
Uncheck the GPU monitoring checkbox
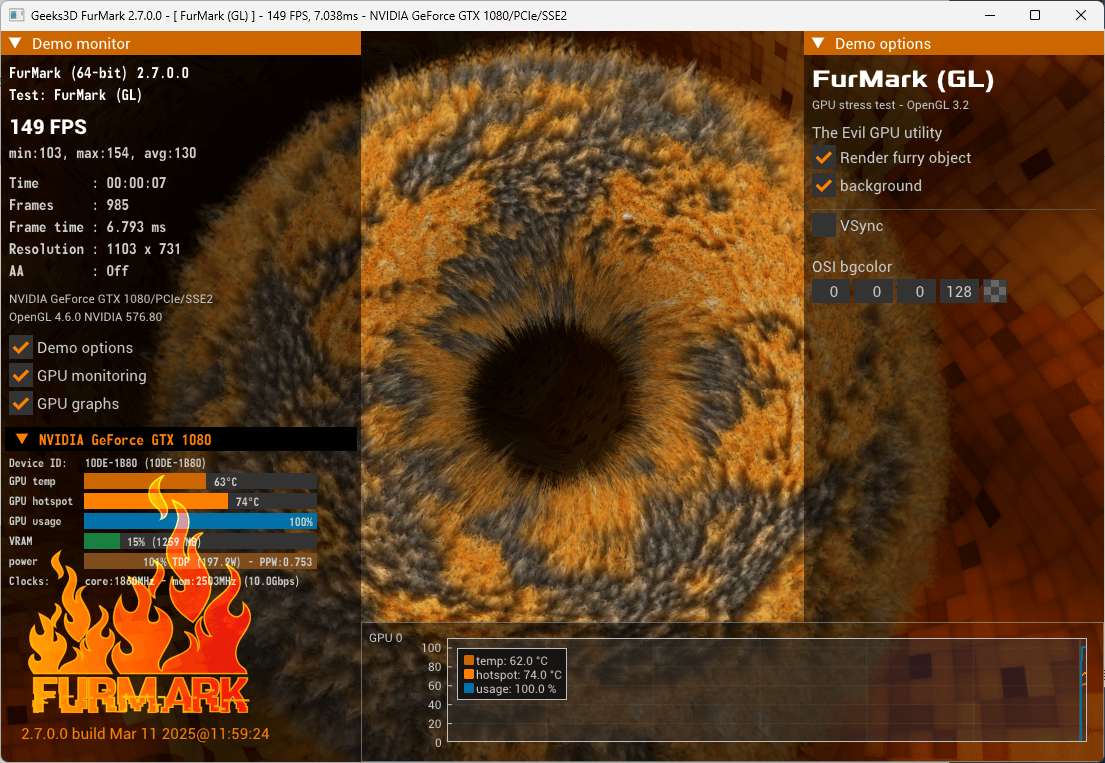point(20,376)
